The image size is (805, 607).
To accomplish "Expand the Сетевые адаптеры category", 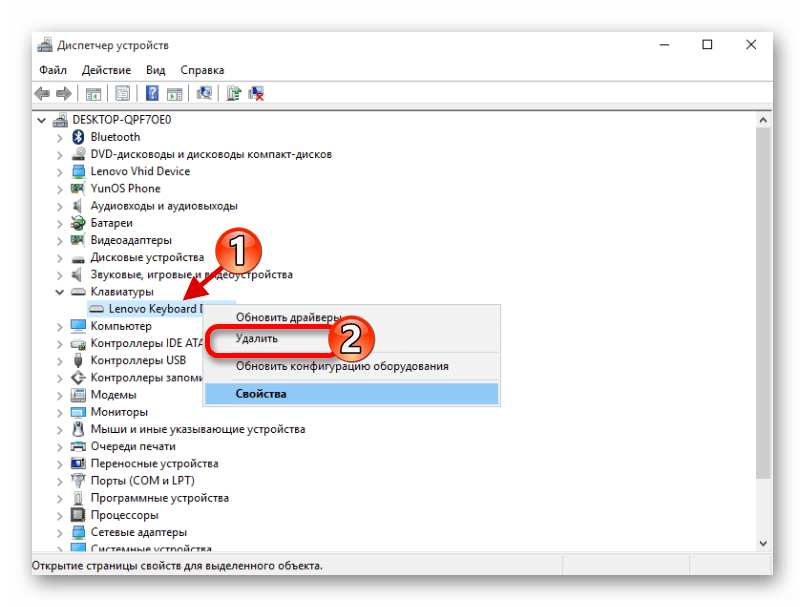I will point(60,533).
